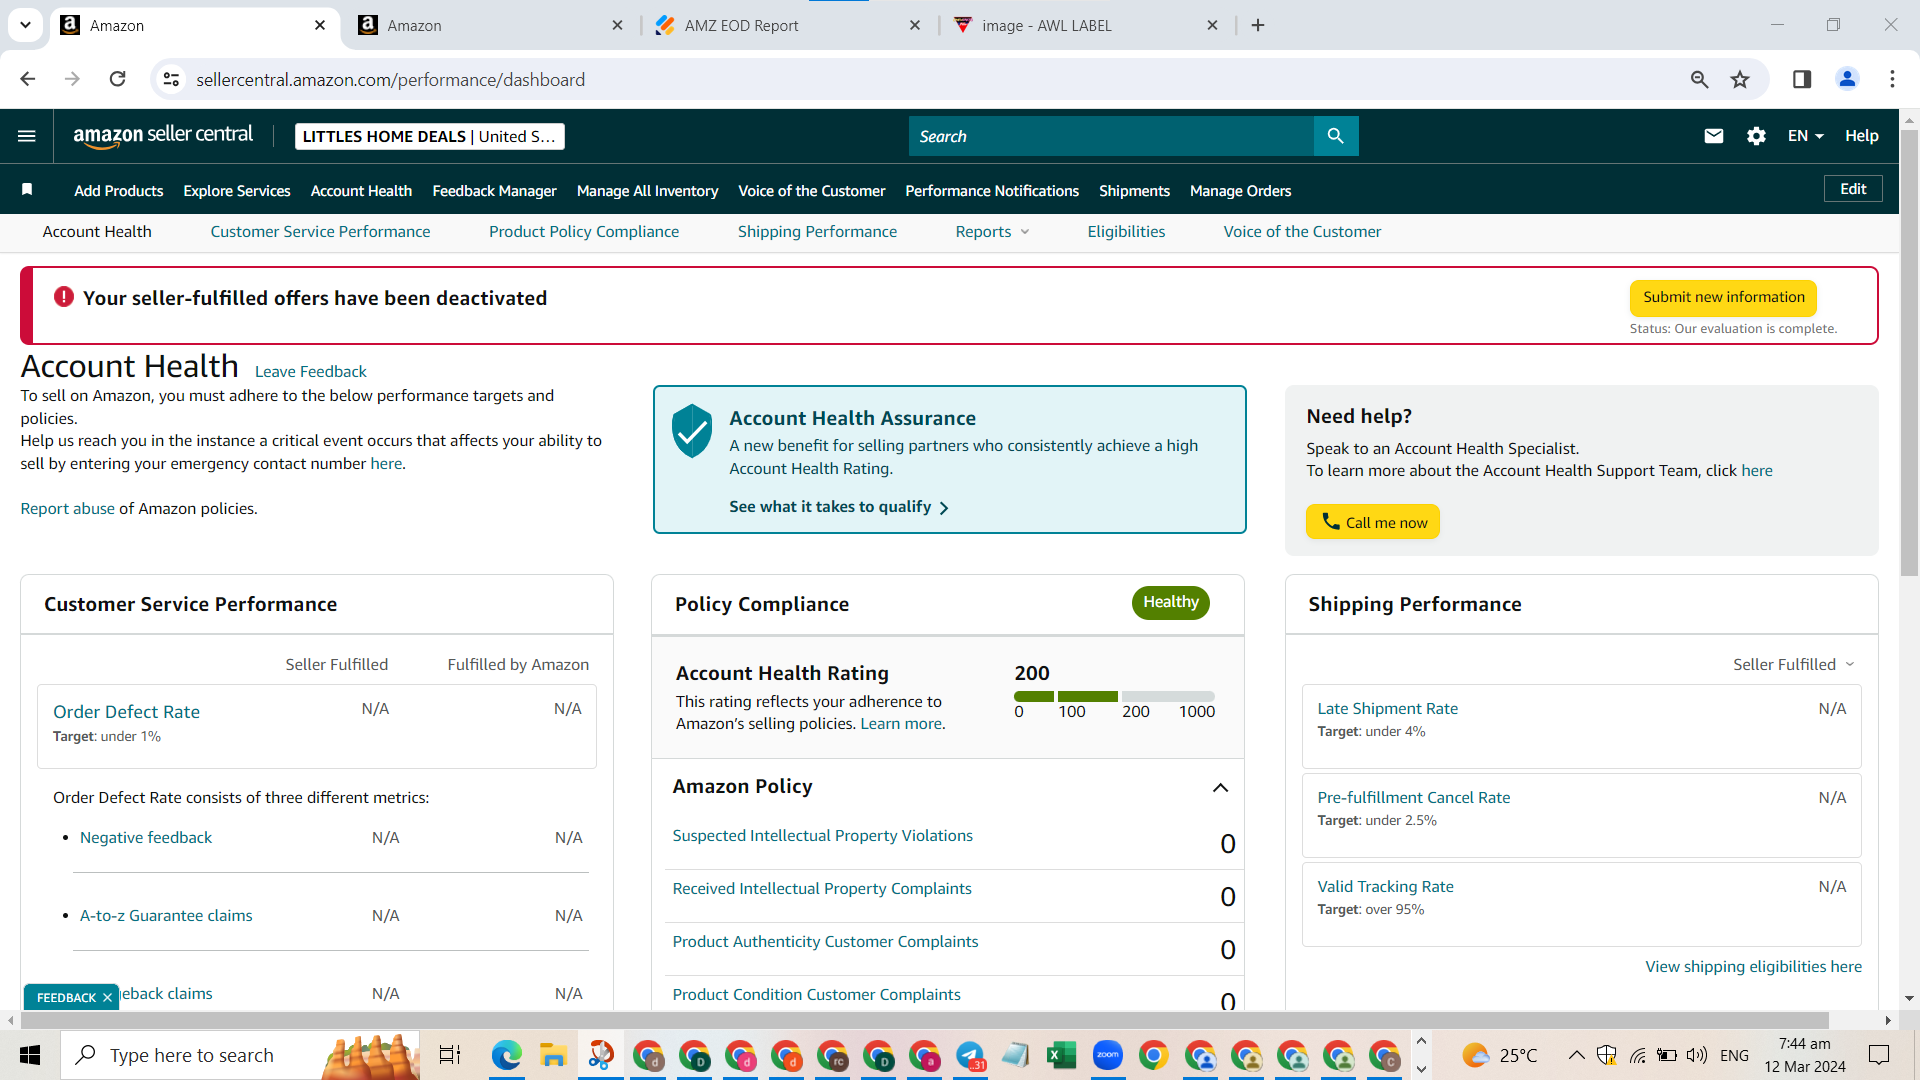Screen dimensions: 1920x1080
Task: Open Task View on the taskbar
Action: click(450, 1055)
